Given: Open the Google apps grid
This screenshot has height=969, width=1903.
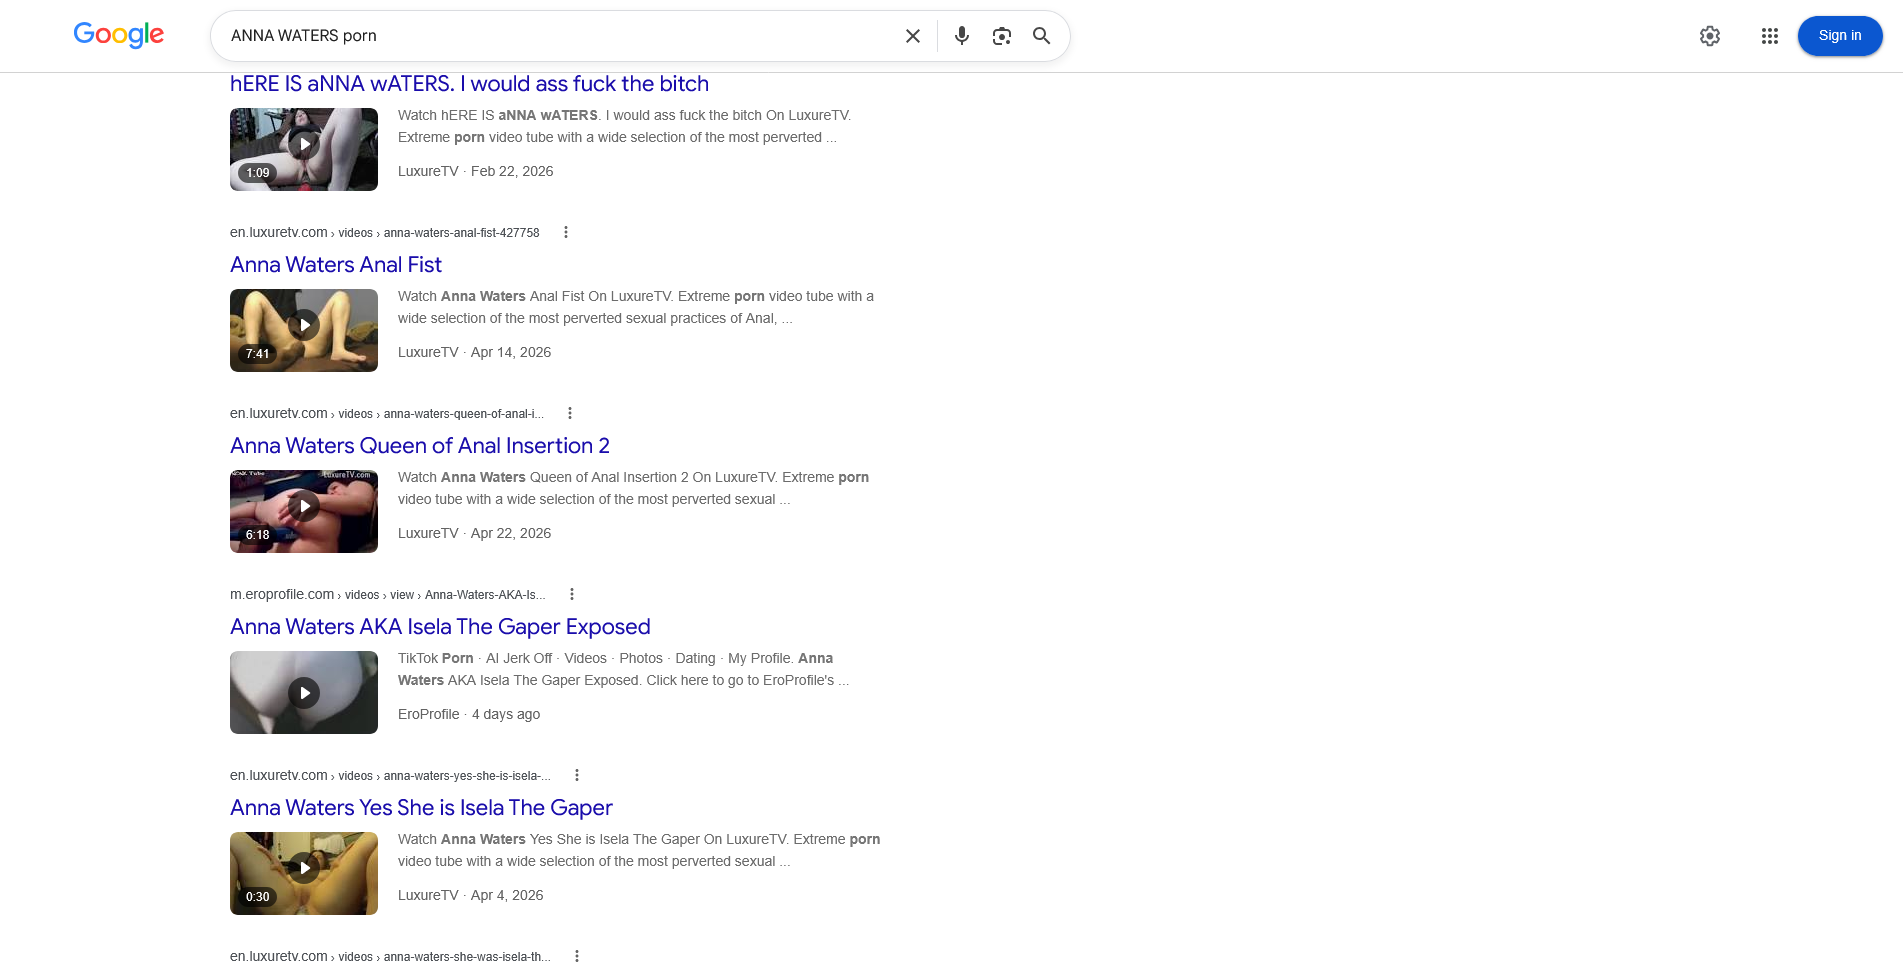Looking at the screenshot, I should tap(1770, 36).
